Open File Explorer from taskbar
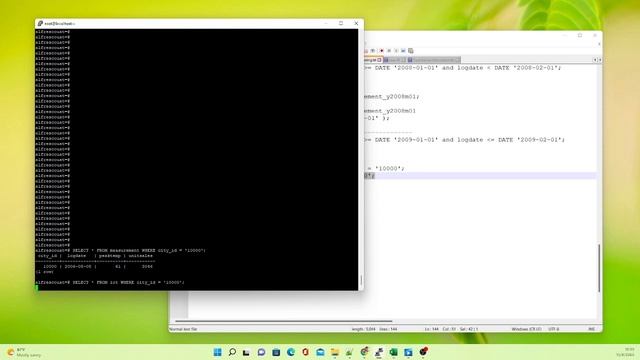This screenshot has width=640, height=360. point(335,352)
